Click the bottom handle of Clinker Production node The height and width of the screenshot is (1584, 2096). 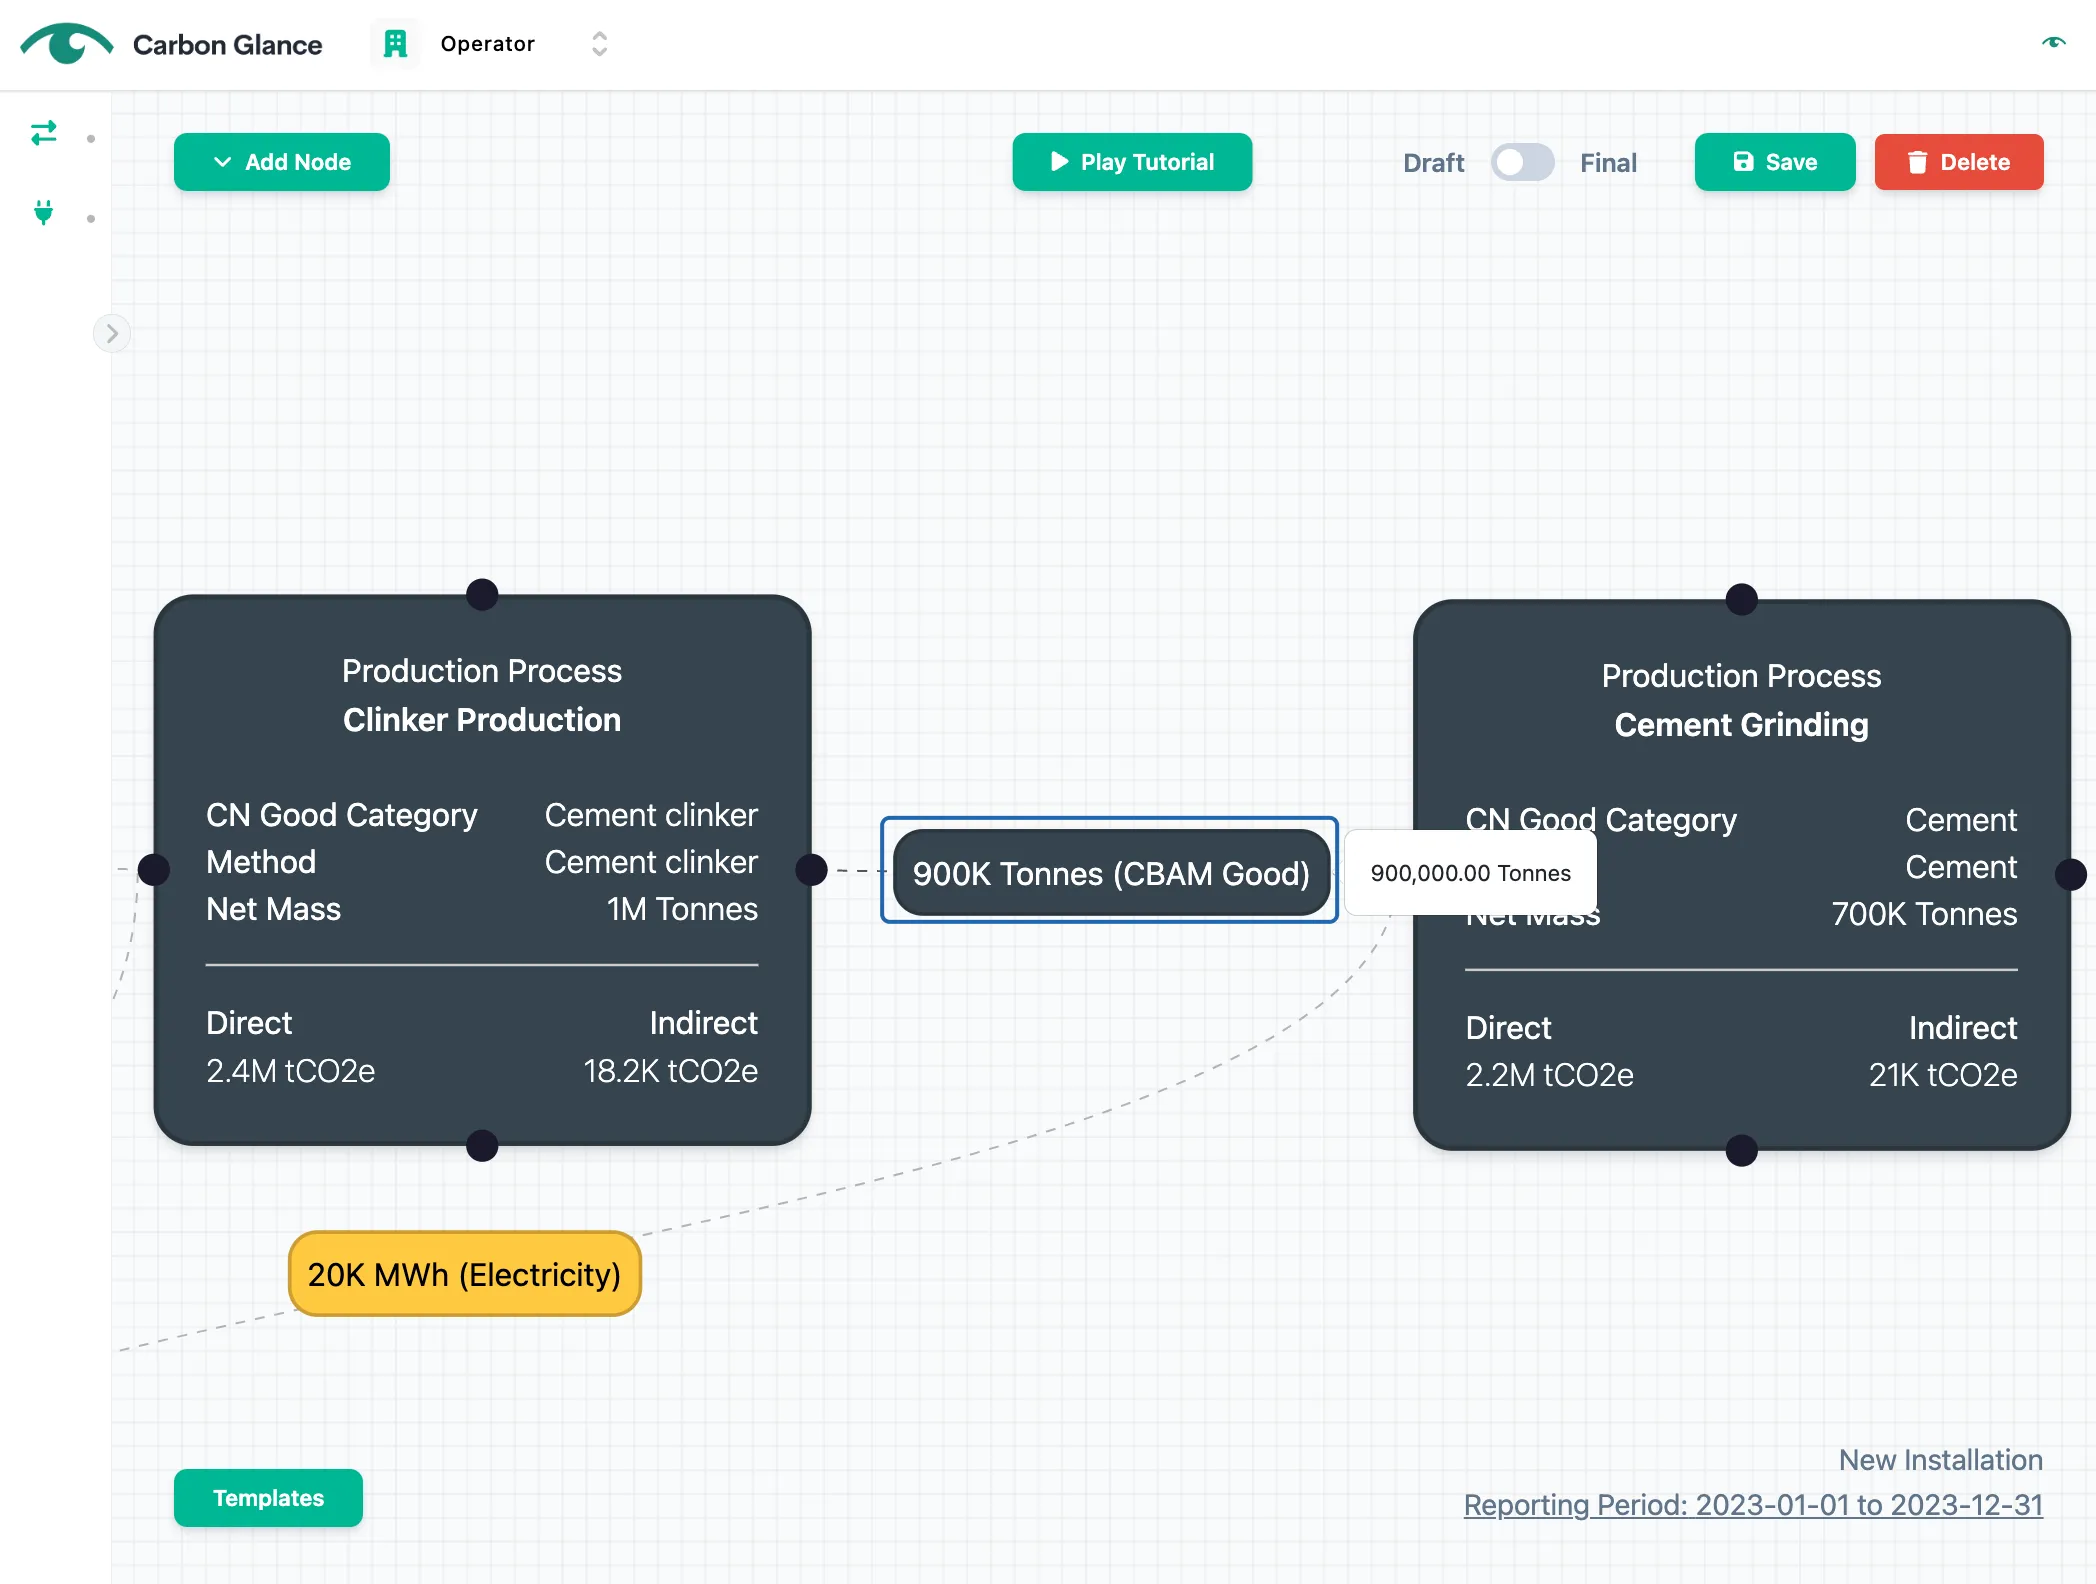click(482, 1146)
